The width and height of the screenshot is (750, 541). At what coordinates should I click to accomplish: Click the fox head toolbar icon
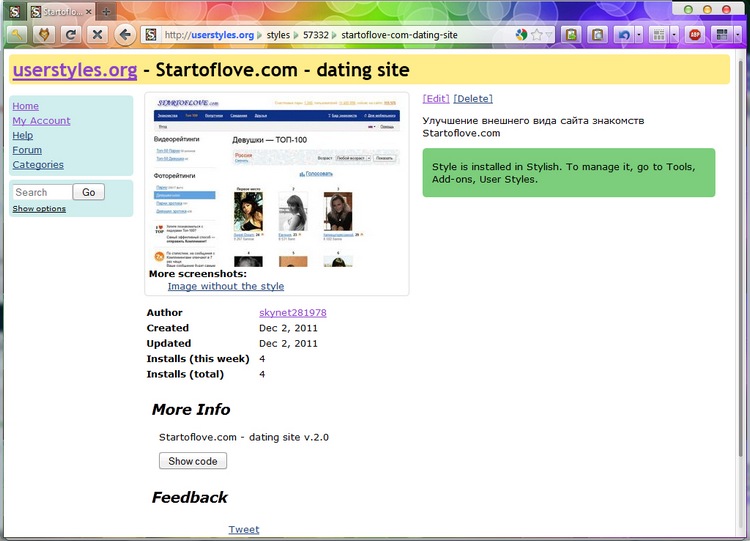coord(44,34)
